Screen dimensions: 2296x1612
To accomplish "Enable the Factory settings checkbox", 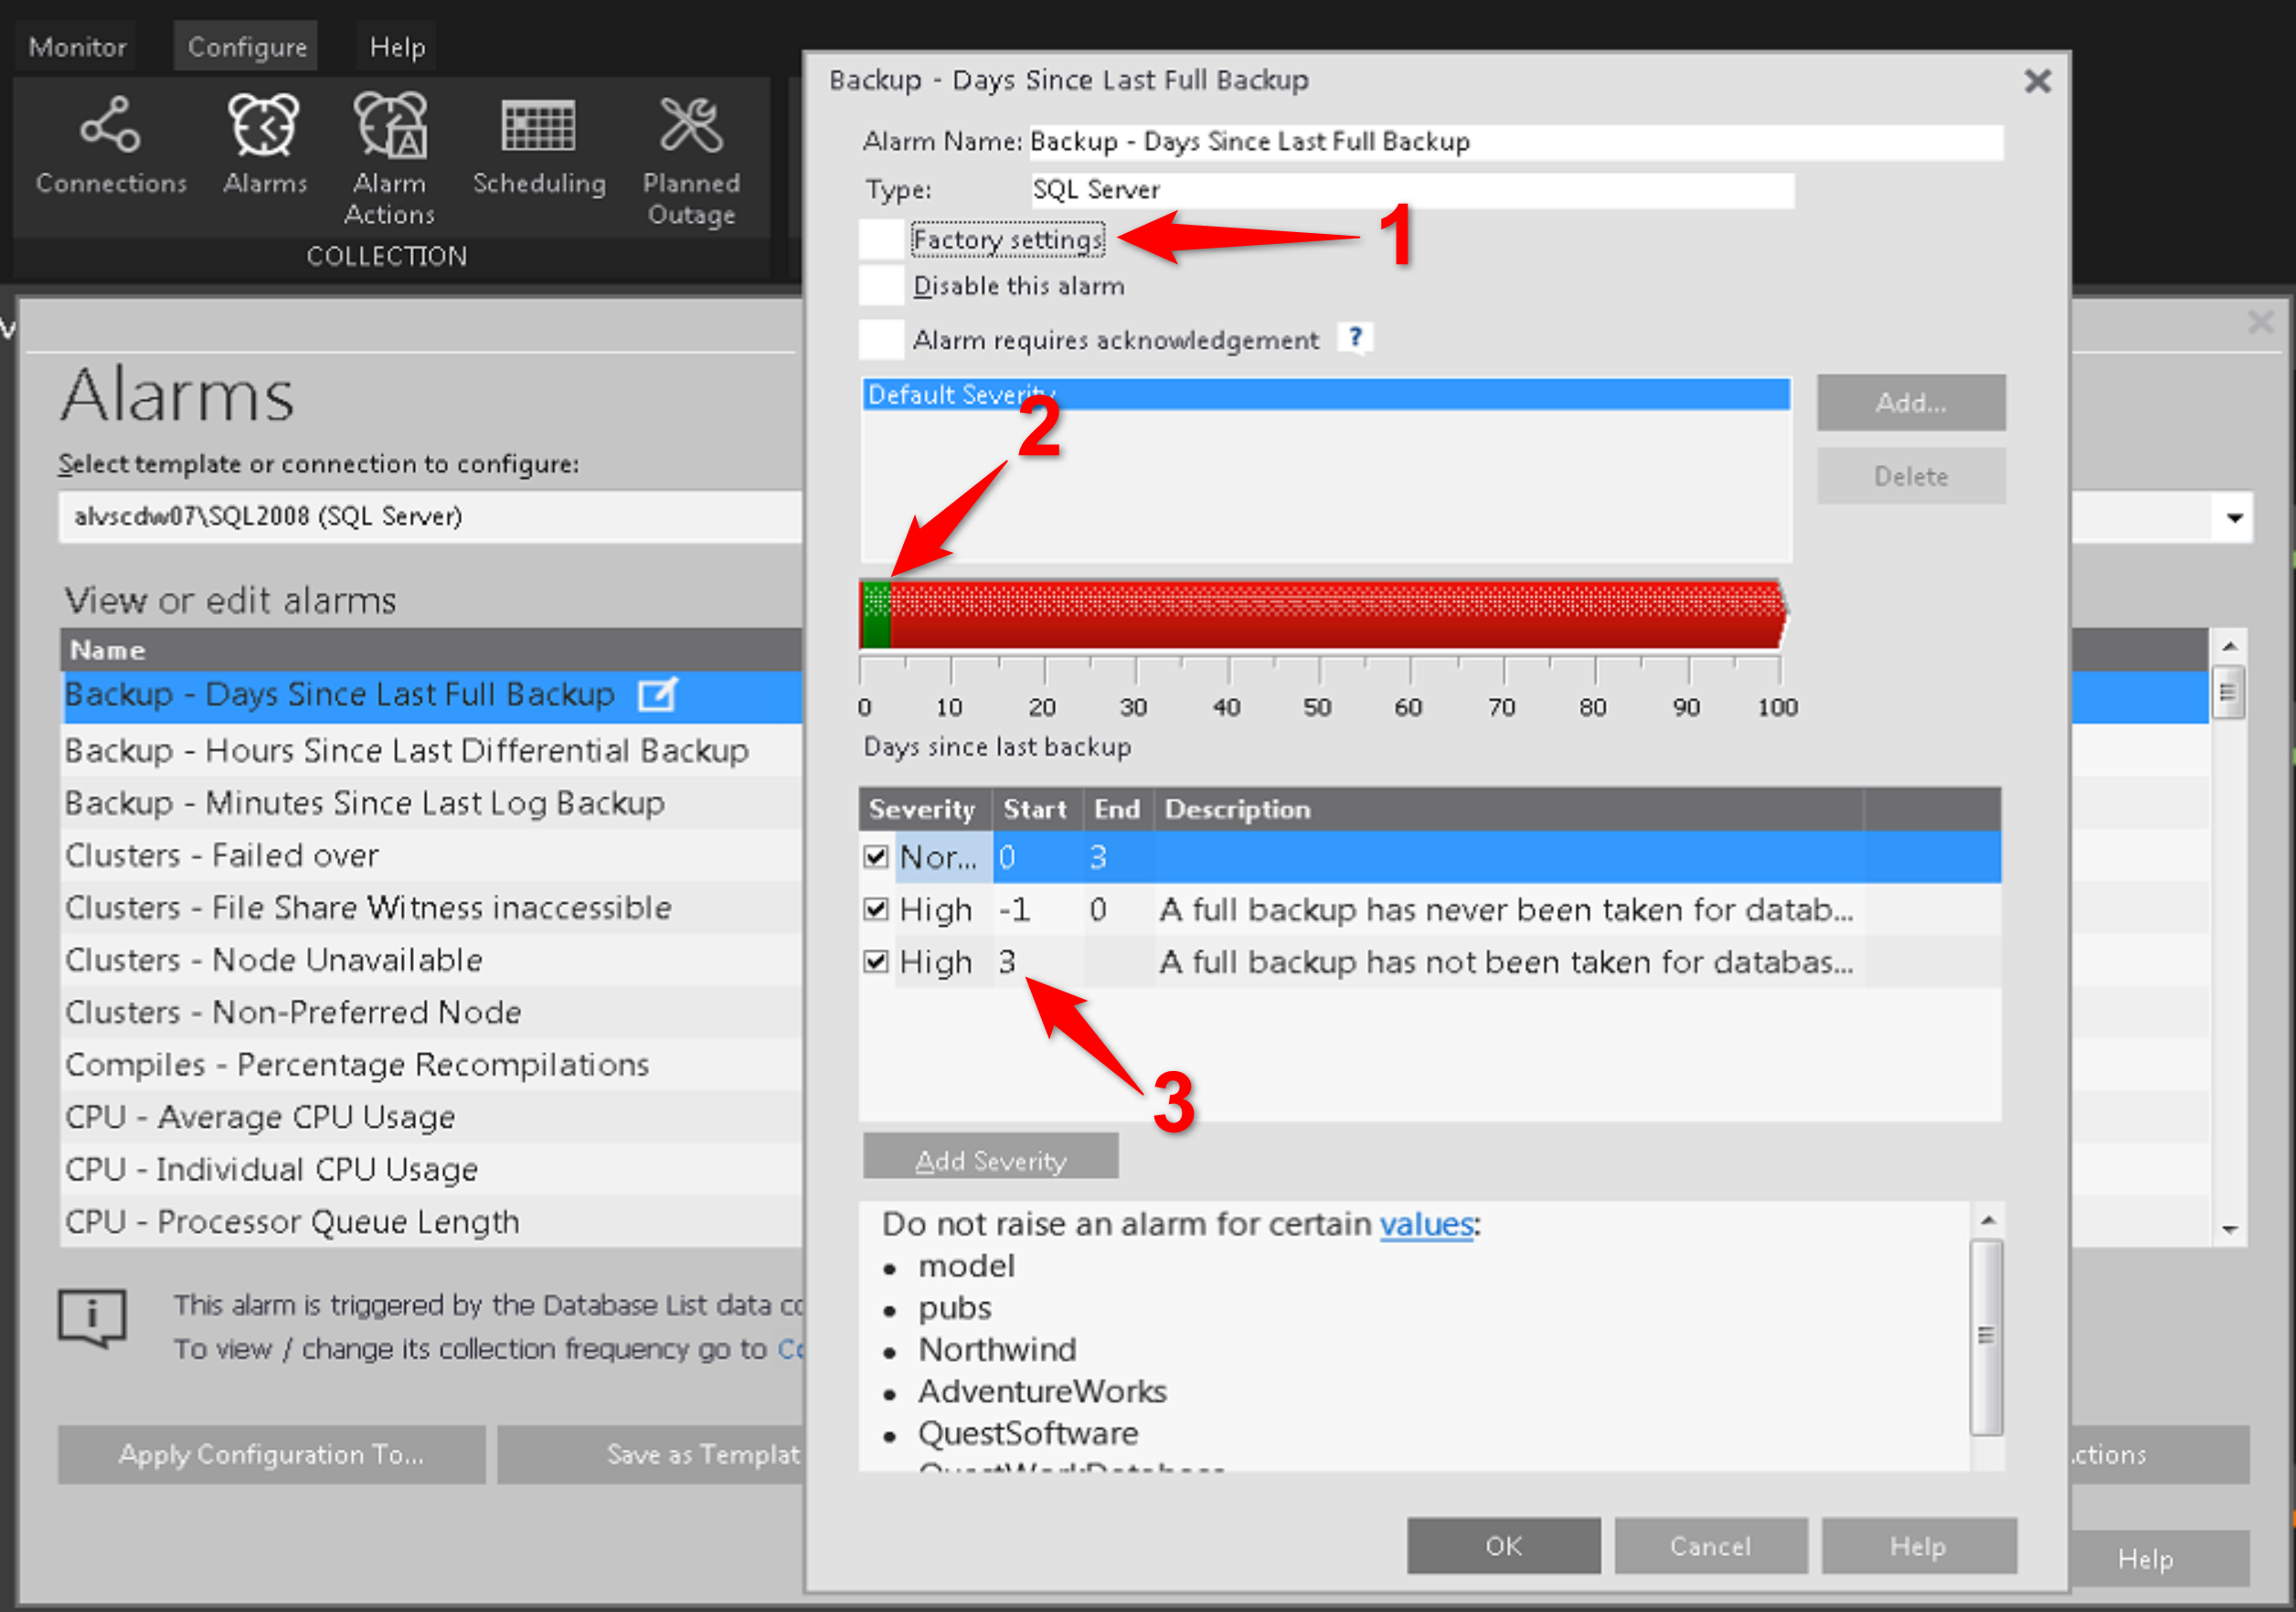I will tap(882, 240).
